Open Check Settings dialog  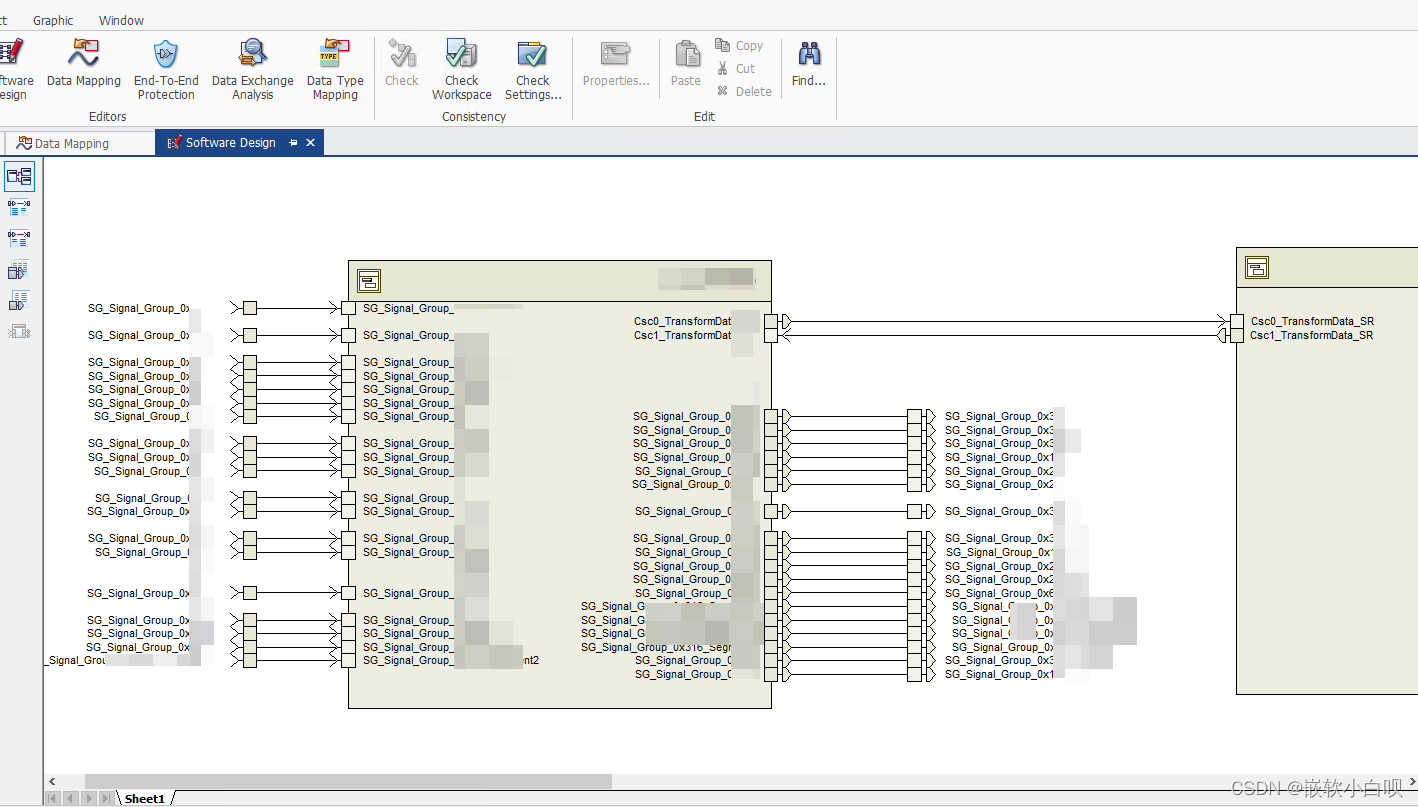pos(533,70)
